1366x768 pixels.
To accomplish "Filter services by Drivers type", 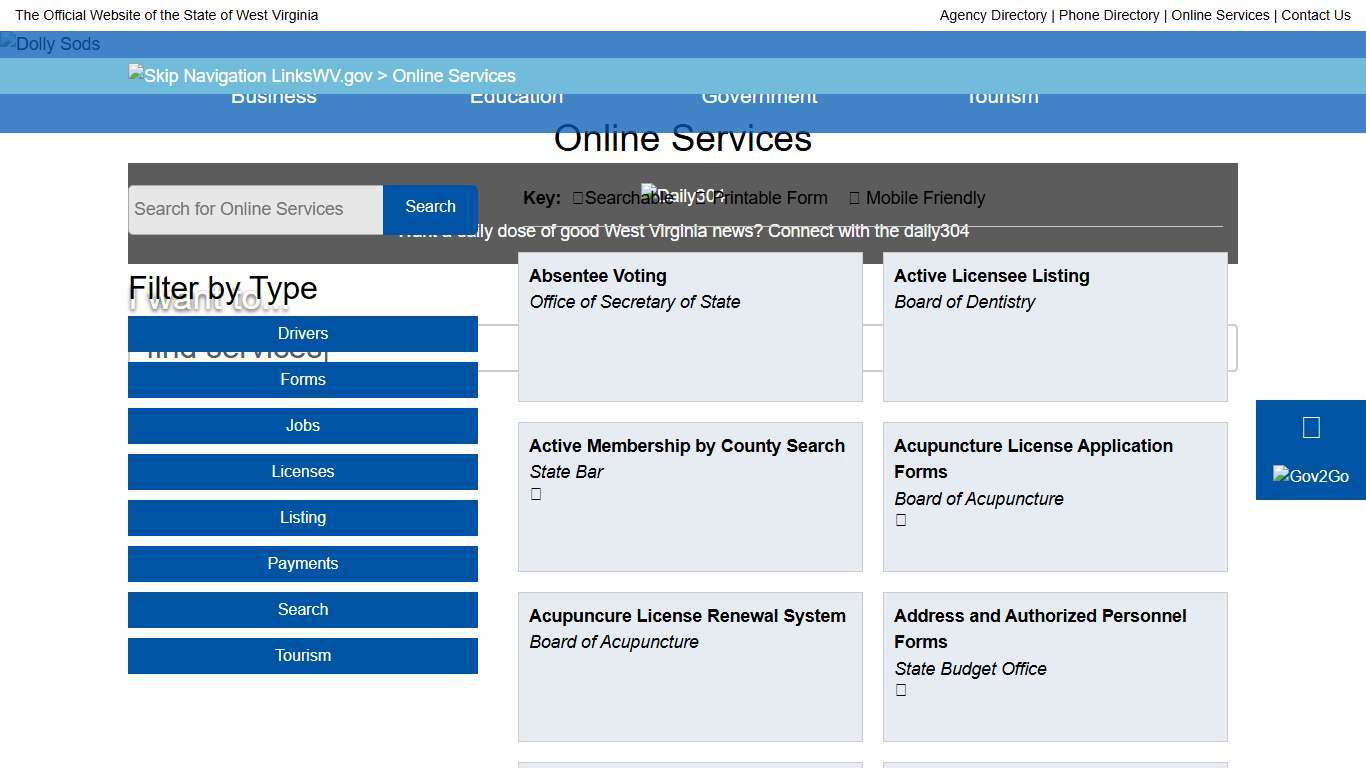I will [x=302, y=334].
